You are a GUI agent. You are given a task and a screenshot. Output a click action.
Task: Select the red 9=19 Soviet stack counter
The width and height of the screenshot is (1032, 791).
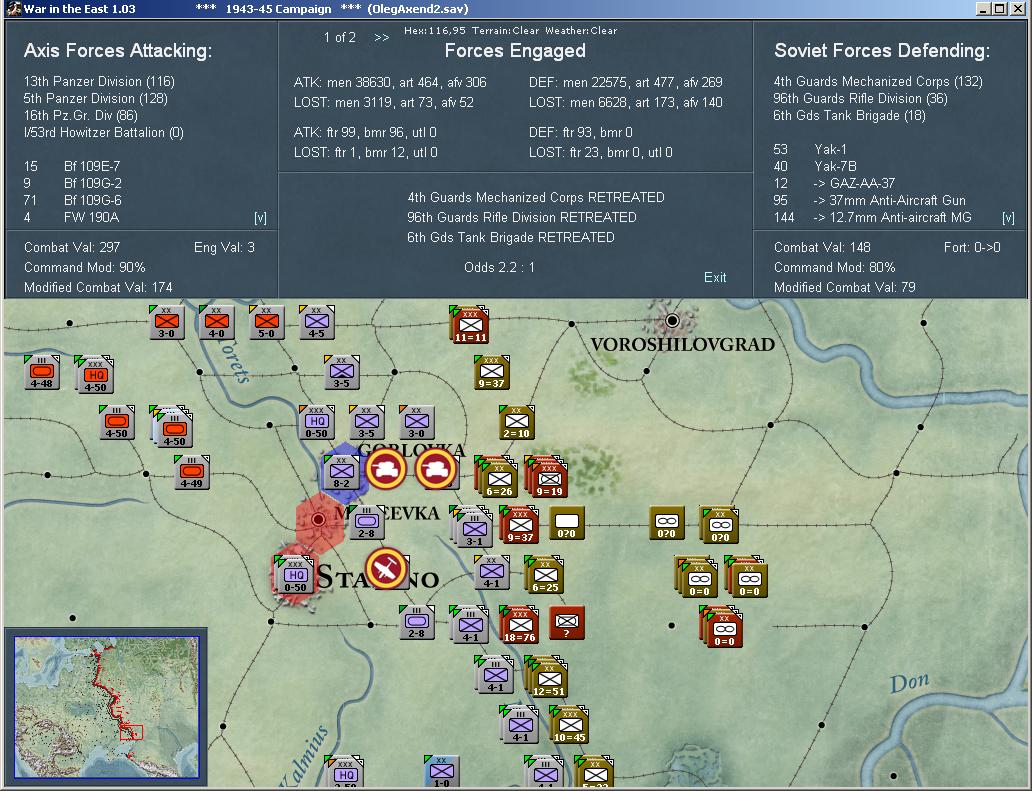point(548,476)
